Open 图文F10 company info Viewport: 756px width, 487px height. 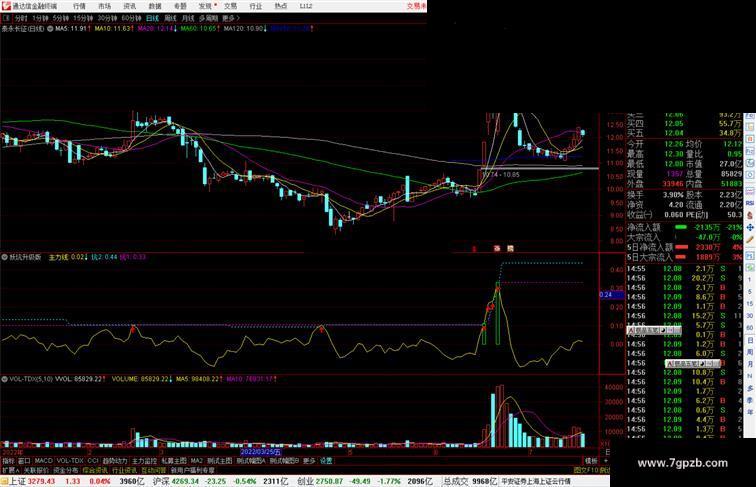[x=586, y=470]
